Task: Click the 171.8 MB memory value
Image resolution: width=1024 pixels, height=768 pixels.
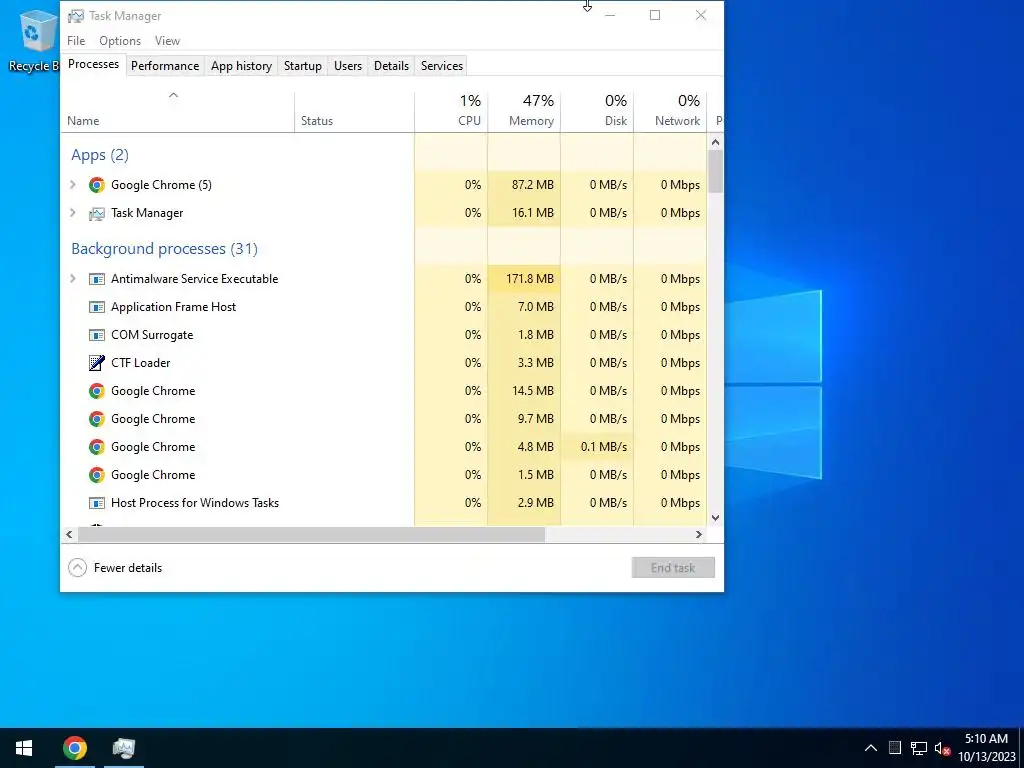Action: point(530,279)
